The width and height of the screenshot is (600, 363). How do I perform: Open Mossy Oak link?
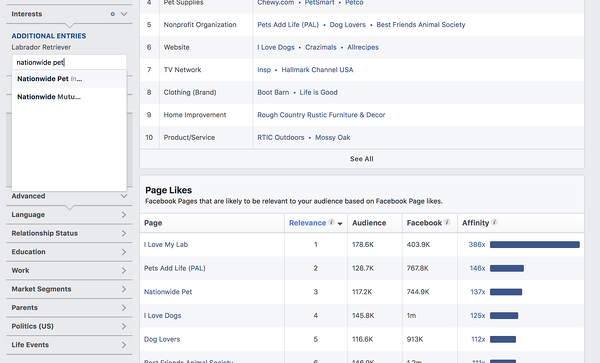pyautogui.click(x=333, y=137)
